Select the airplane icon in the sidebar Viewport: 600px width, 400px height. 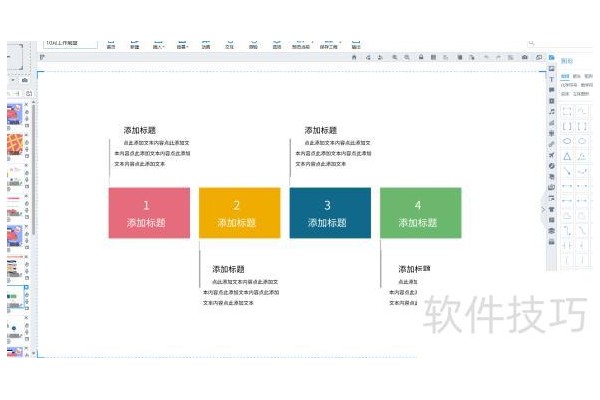[x=551, y=155]
